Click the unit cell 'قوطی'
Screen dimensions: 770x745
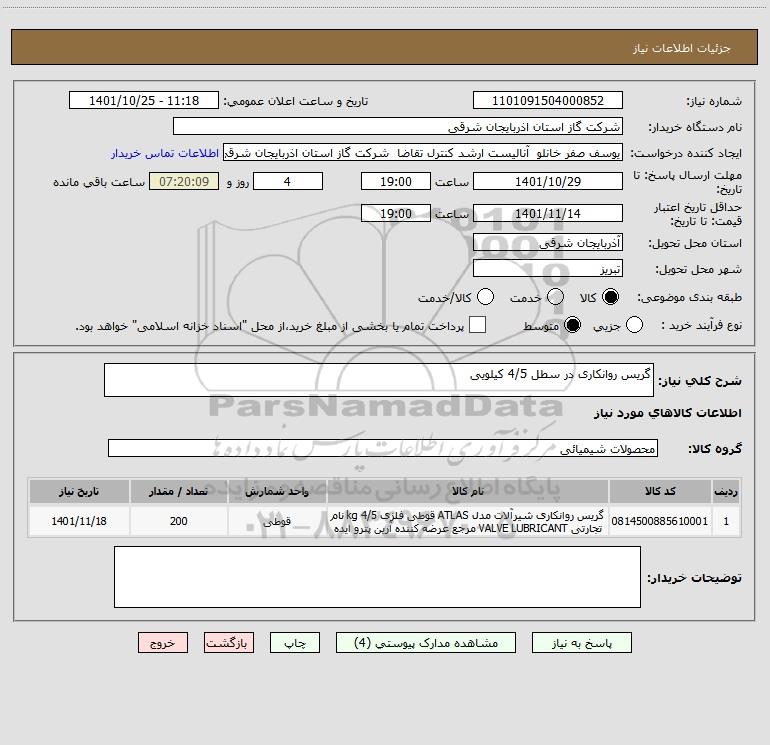click(277, 521)
